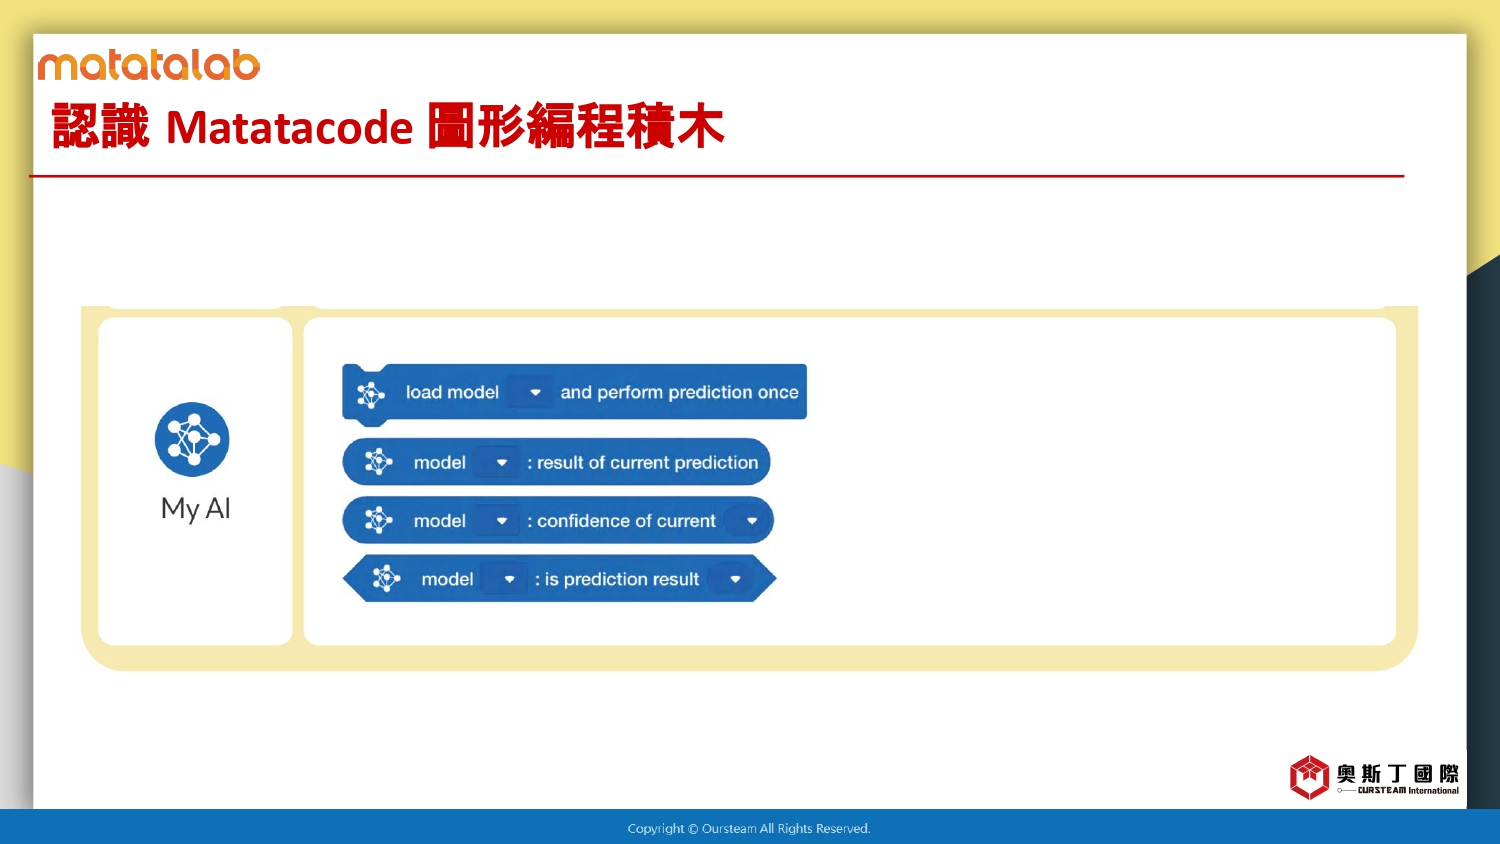Click the ': is prediction result' text
Image resolution: width=1500 pixels, height=844 pixels.
(616, 579)
